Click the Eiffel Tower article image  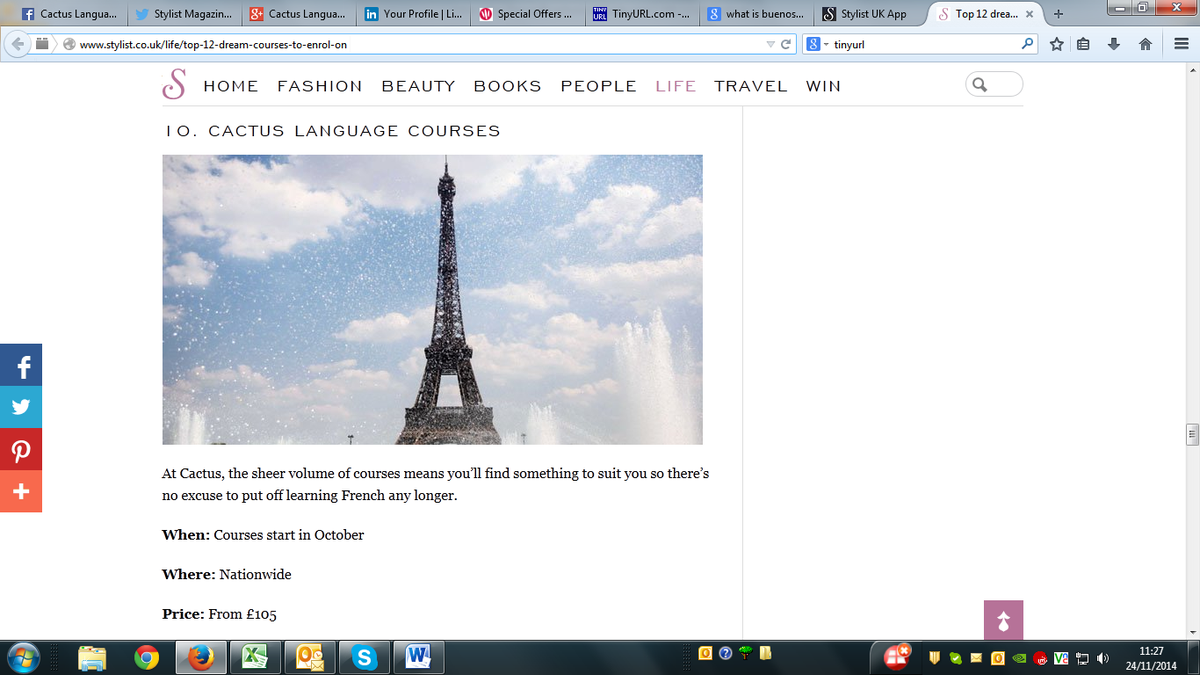(432, 299)
